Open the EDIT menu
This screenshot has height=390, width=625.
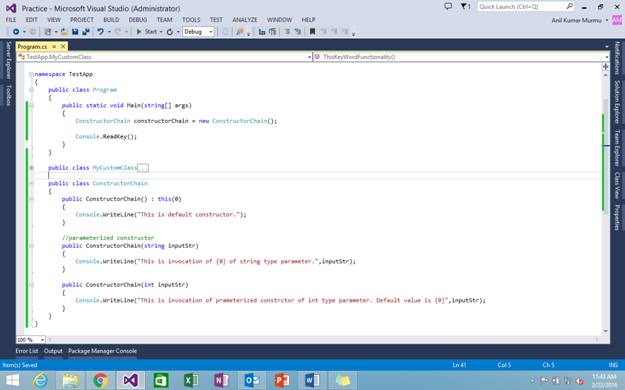pos(31,20)
